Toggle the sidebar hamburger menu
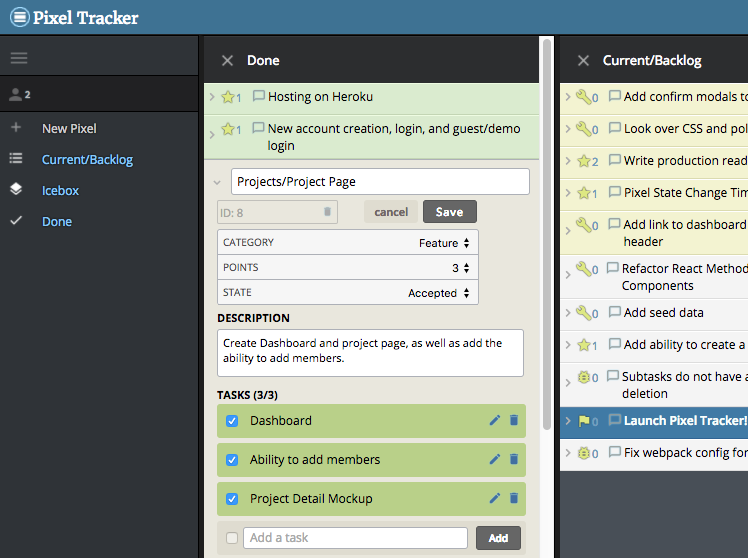Viewport: 748px width, 558px height. (x=19, y=58)
